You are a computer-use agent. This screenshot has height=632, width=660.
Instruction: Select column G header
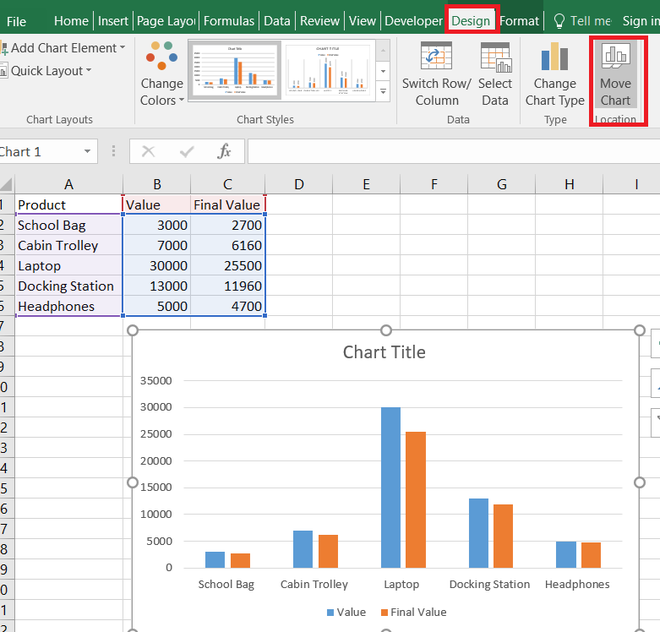tap(502, 184)
